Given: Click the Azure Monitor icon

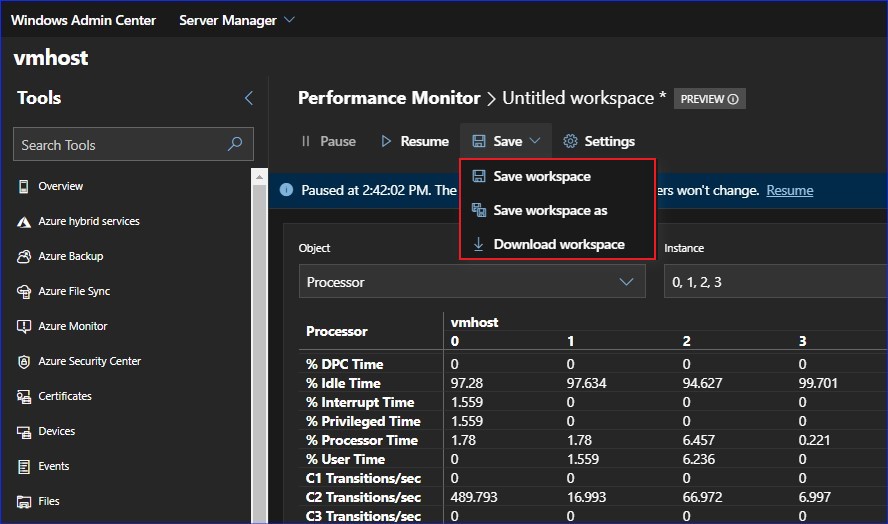Looking at the screenshot, I should tap(24, 327).
